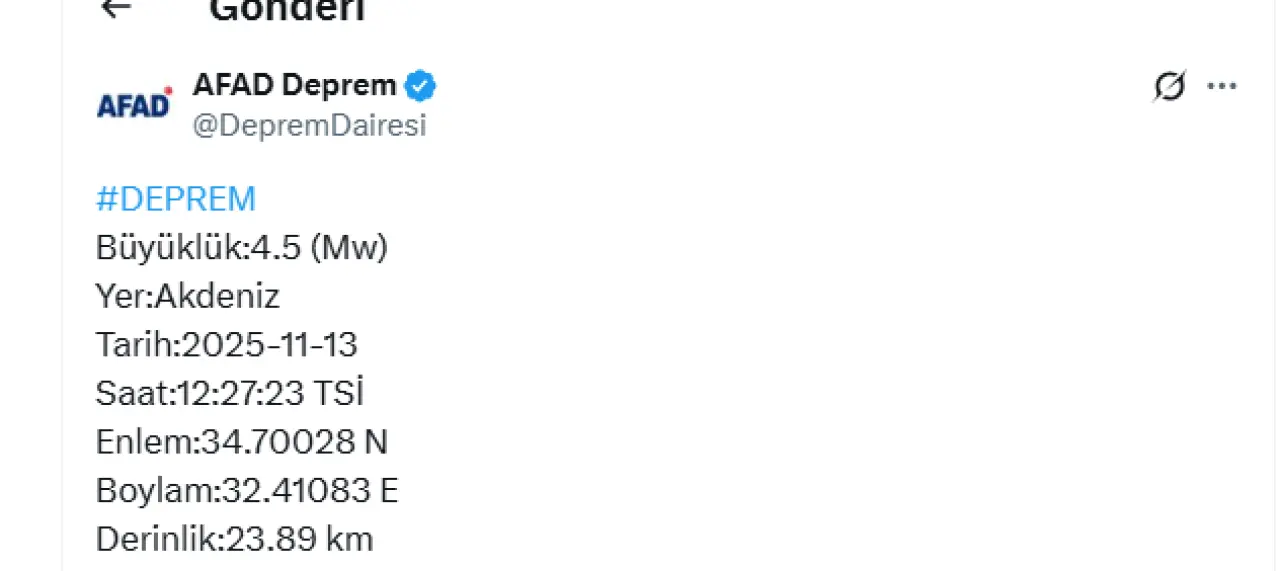Open the AFAD Deprem account name
The image size is (1280, 571).
pos(294,86)
